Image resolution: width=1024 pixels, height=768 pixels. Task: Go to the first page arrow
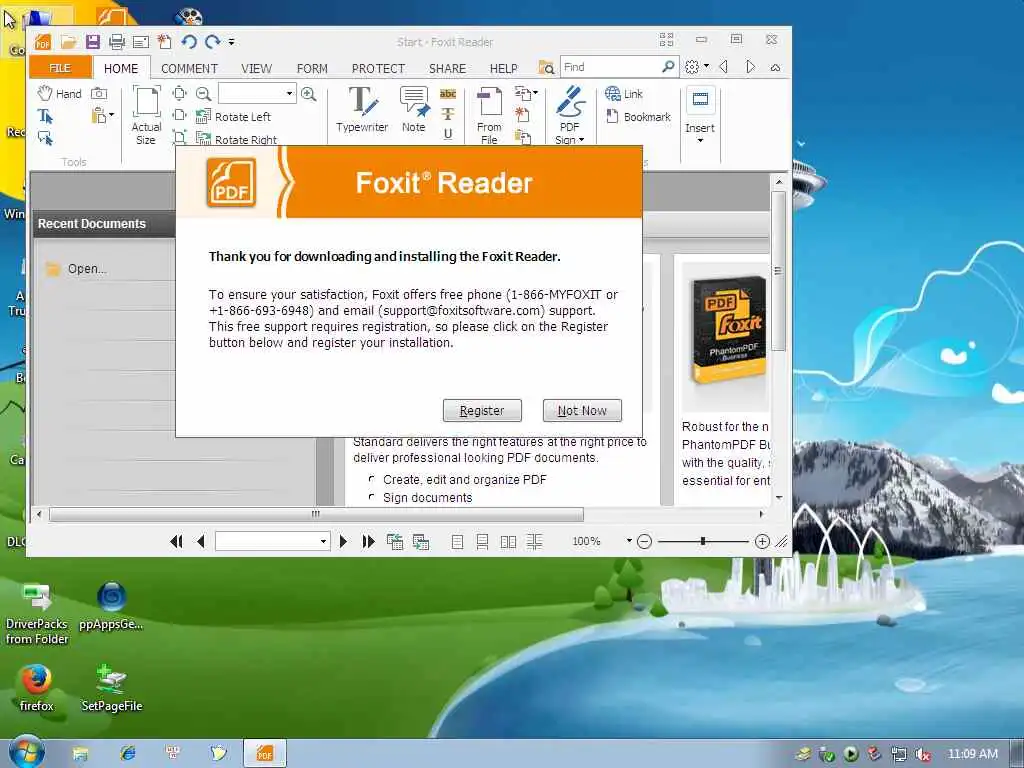click(x=176, y=541)
